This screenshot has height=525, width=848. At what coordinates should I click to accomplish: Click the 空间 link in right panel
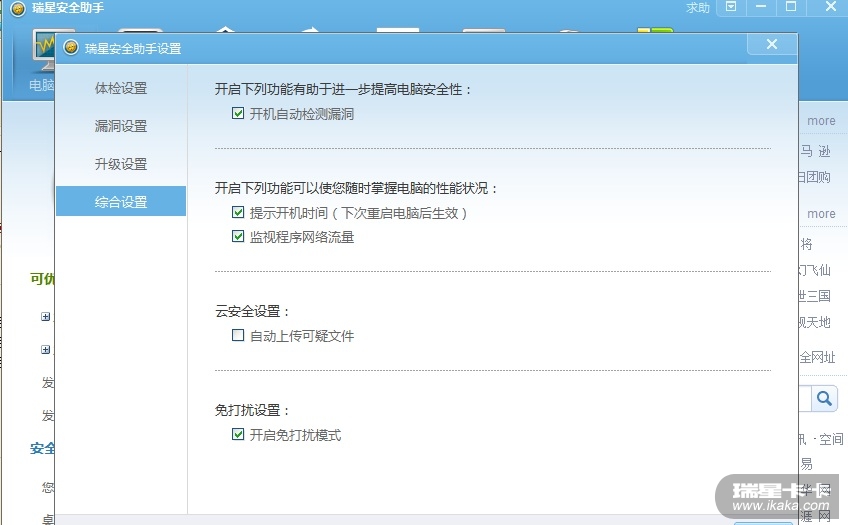pos(831,439)
